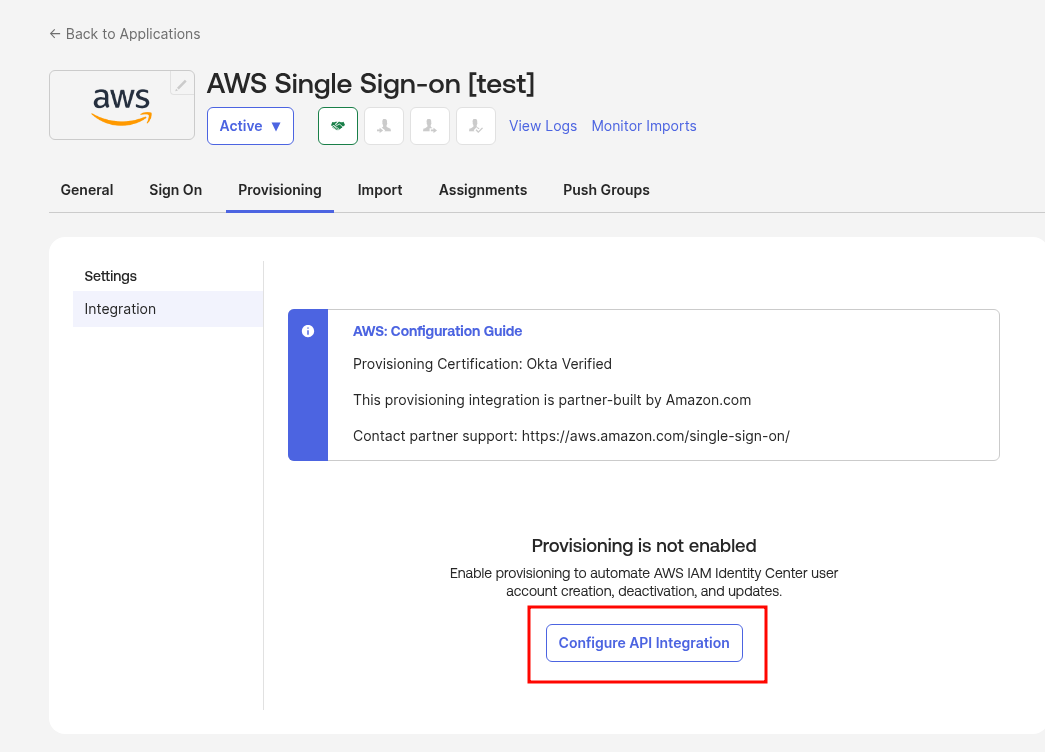Click the grey user checkmark icon
The width and height of the screenshot is (1045, 752).
[x=476, y=126]
